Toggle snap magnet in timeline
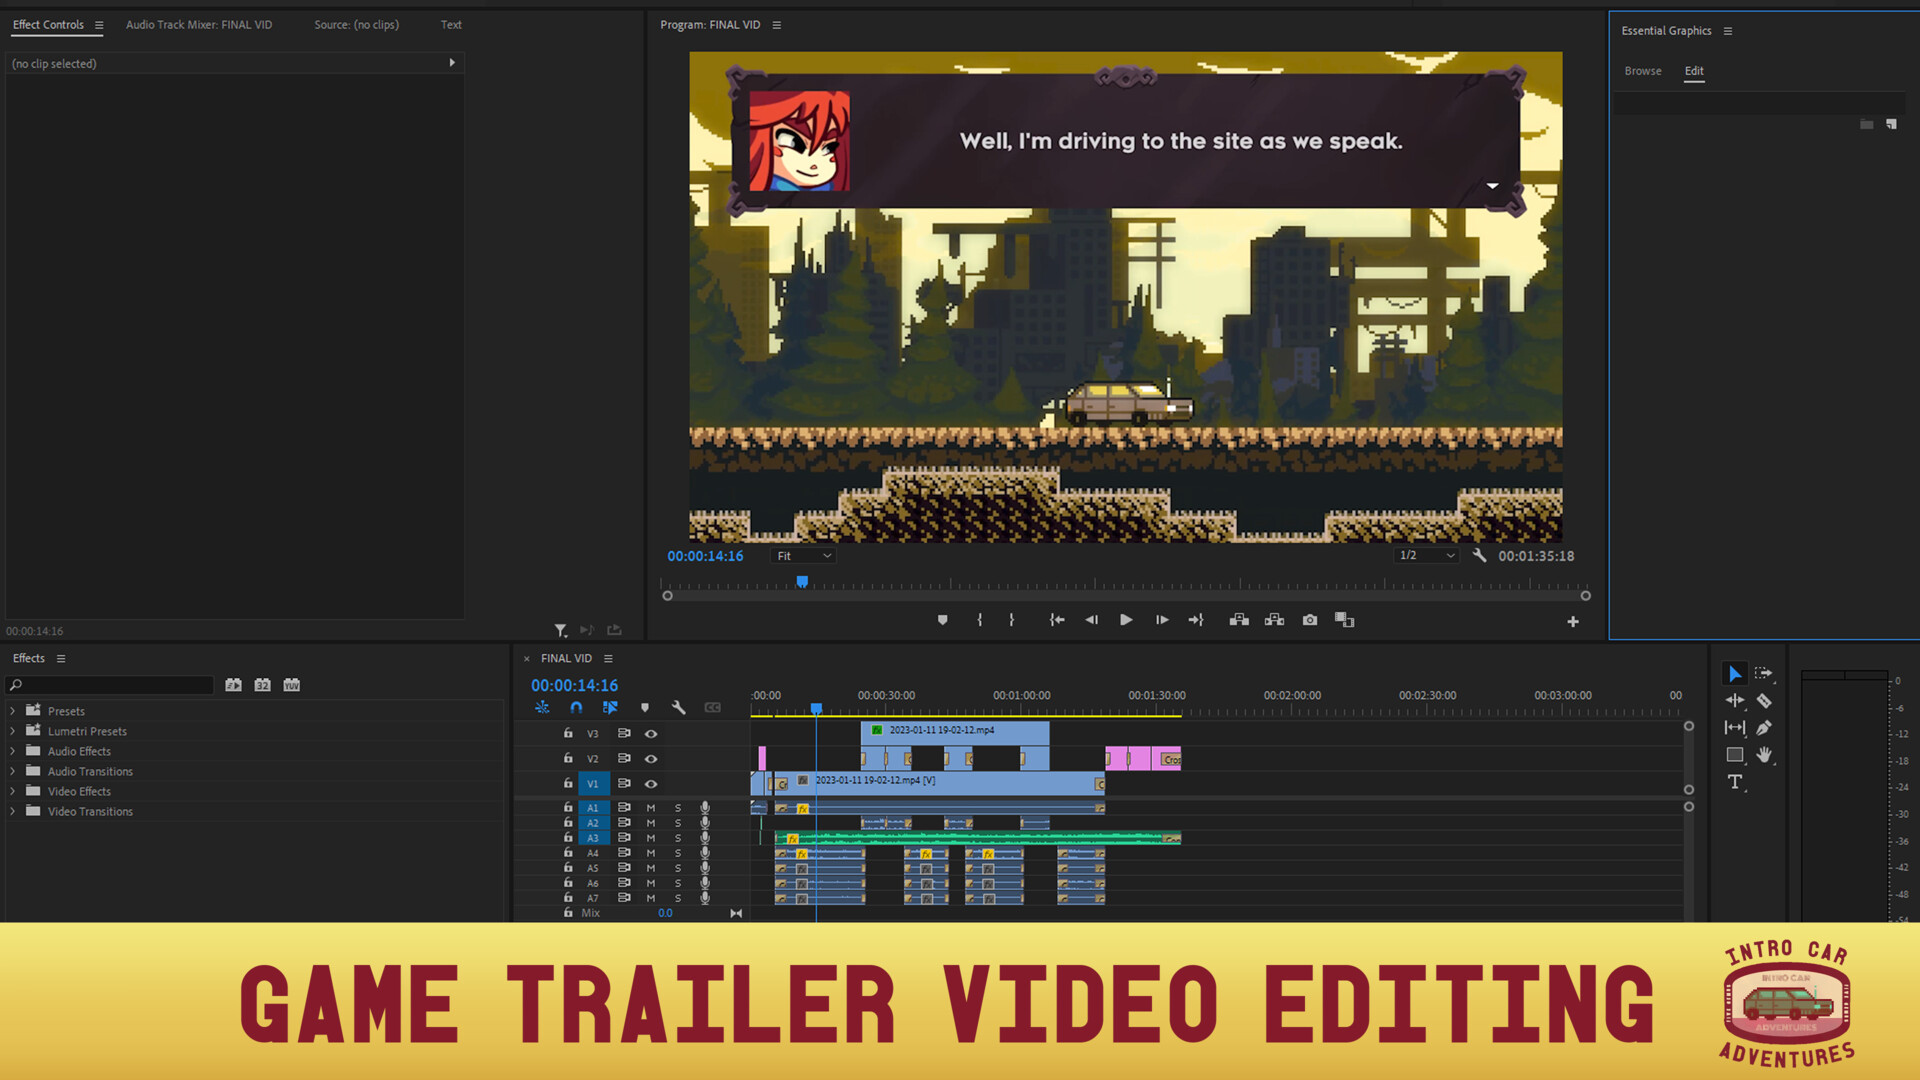 point(576,708)
